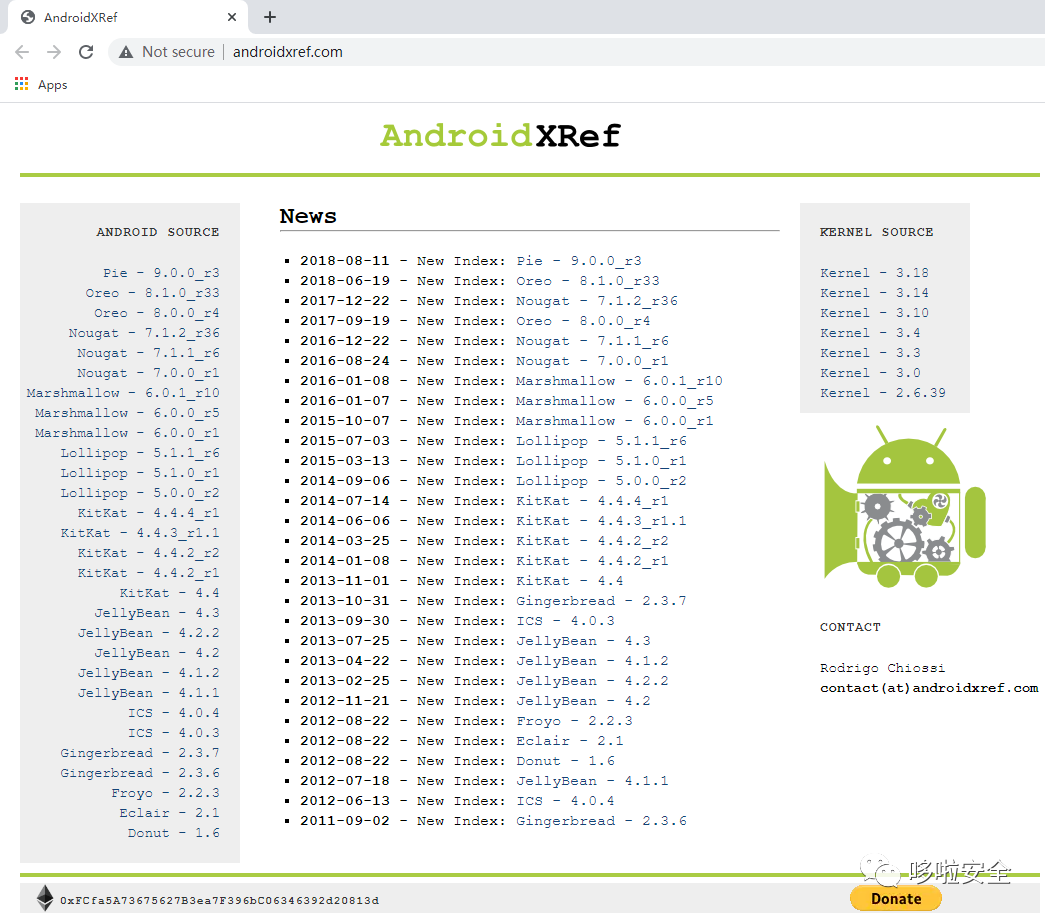Open Marshmallow - 6.0.1_r10 in sidebar
The width and height of the screenshot is (1045, 918).
click(123, 393)
